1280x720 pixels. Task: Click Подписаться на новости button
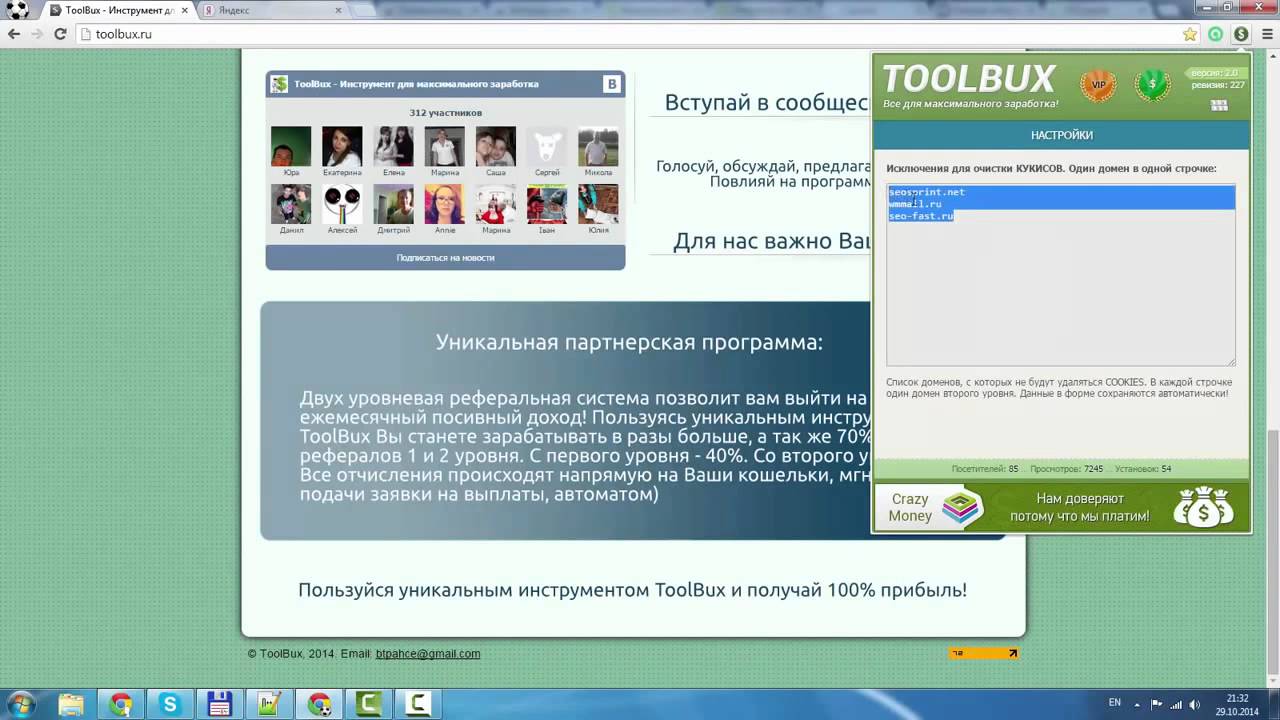tap(445, 257)
